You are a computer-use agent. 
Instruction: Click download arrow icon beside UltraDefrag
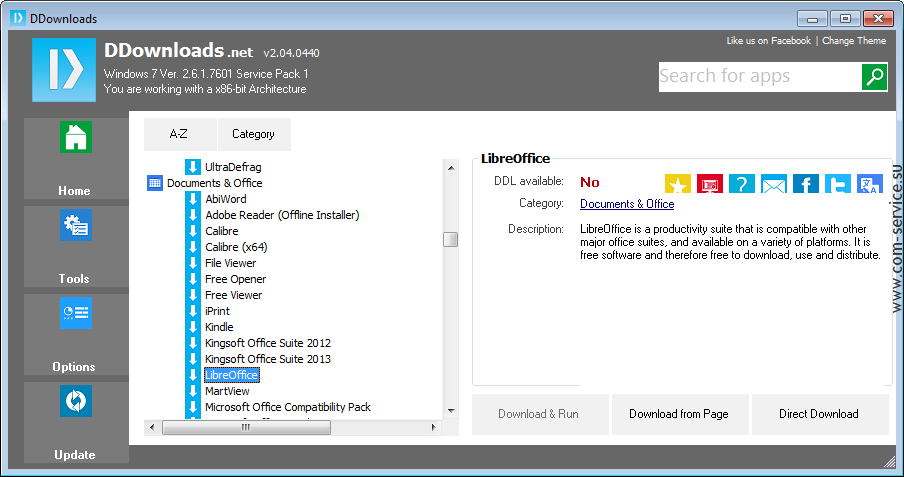click(193, 167)
